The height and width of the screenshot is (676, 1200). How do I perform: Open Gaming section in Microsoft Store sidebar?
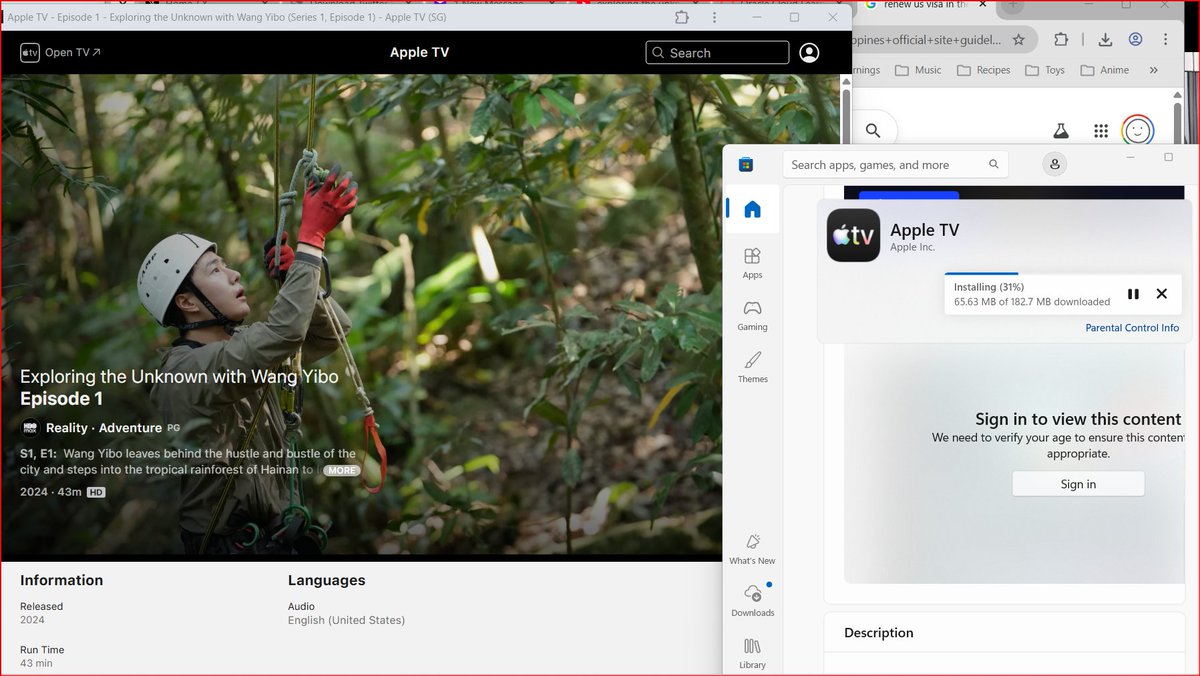pos(753,315)
